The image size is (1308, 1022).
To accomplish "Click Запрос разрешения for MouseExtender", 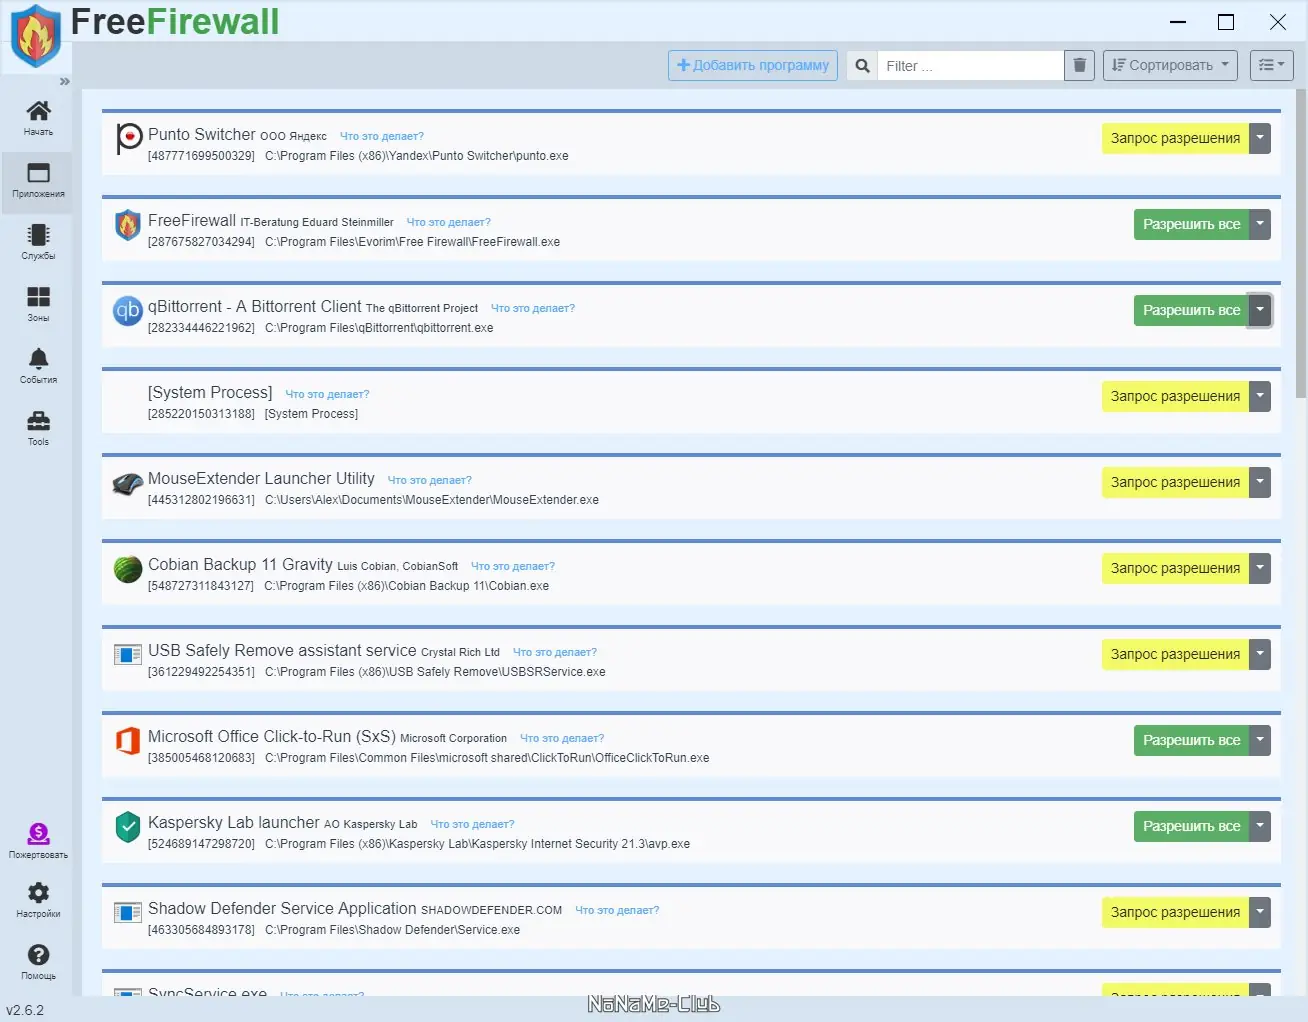I will (1175, 483).
